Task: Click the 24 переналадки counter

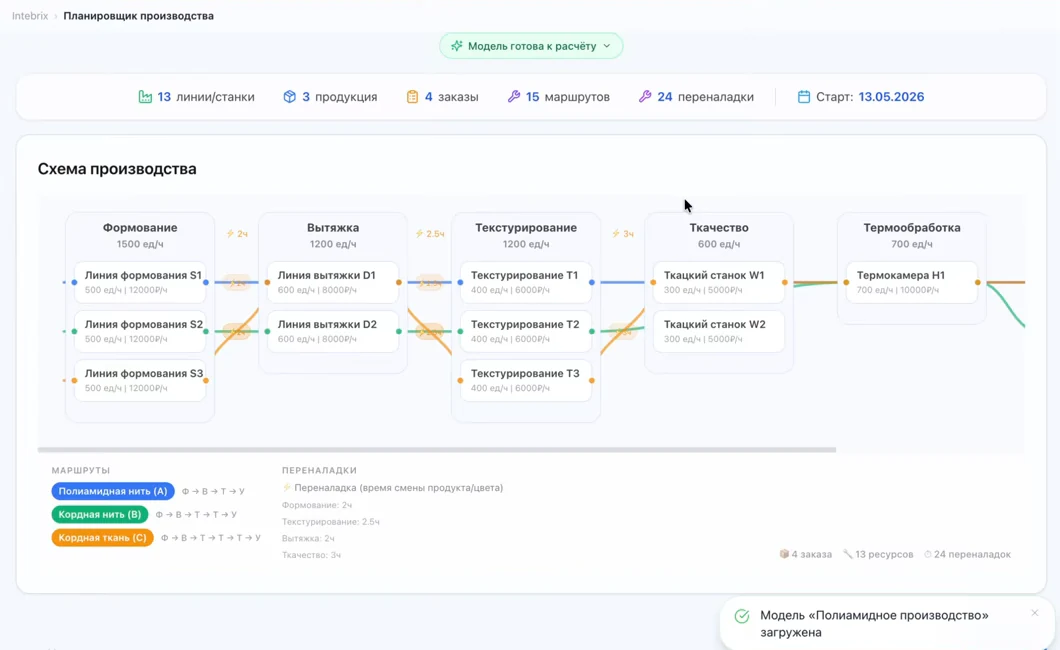Action: [x=696, y=97]
